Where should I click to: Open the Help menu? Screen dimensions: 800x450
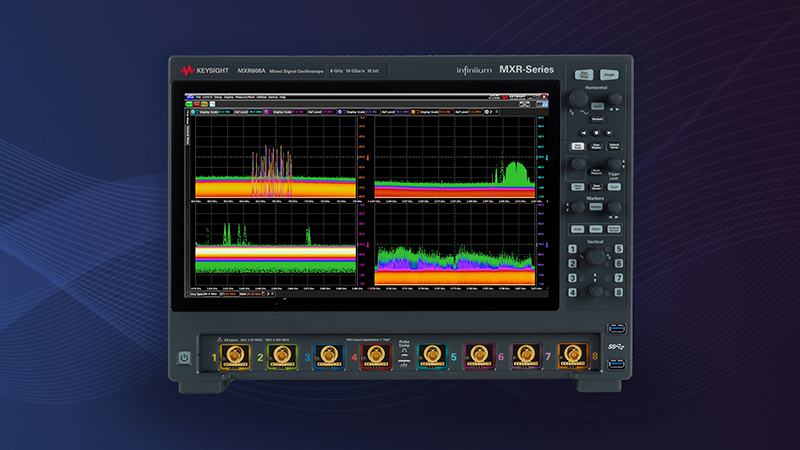coord(283,97)
